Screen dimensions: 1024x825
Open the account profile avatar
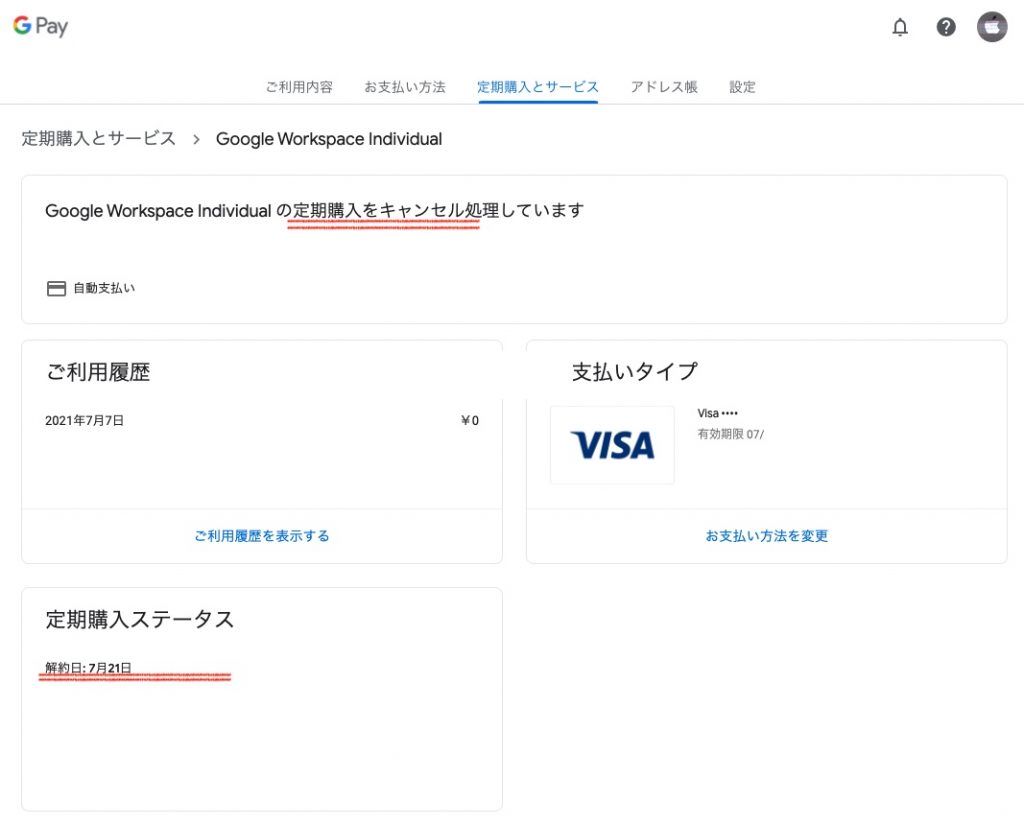[991, 27]
